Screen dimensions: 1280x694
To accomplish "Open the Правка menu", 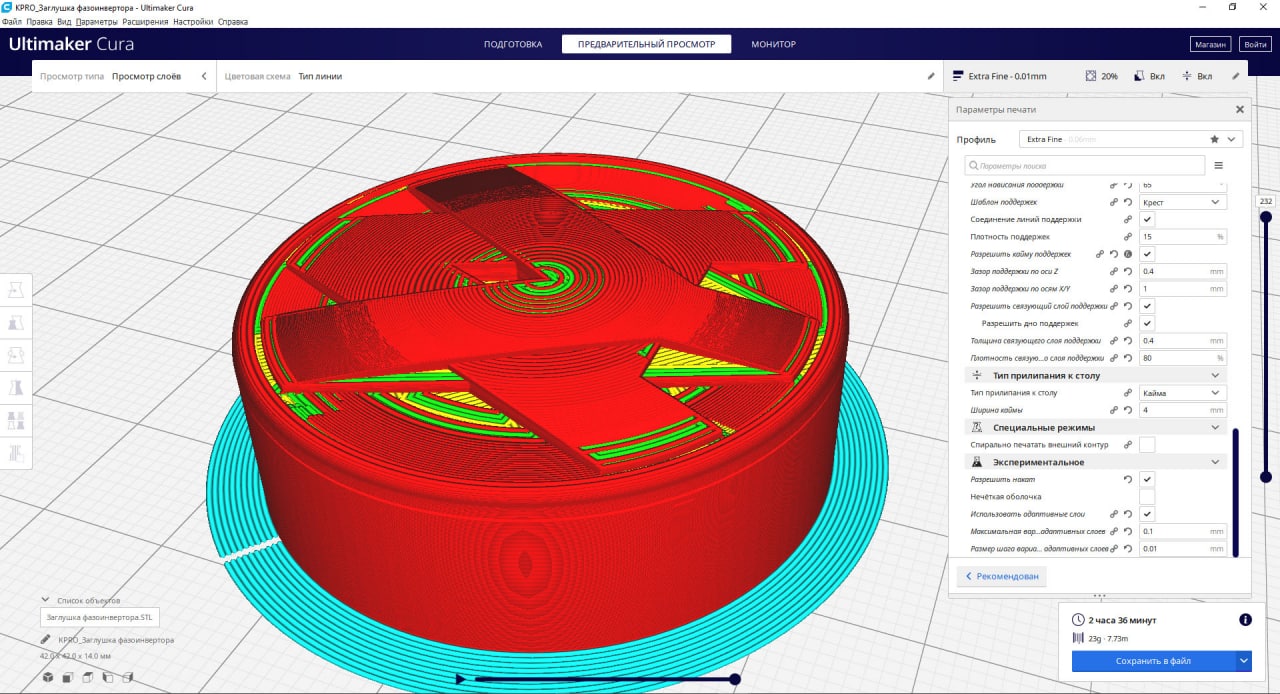I will pos(39,21).
